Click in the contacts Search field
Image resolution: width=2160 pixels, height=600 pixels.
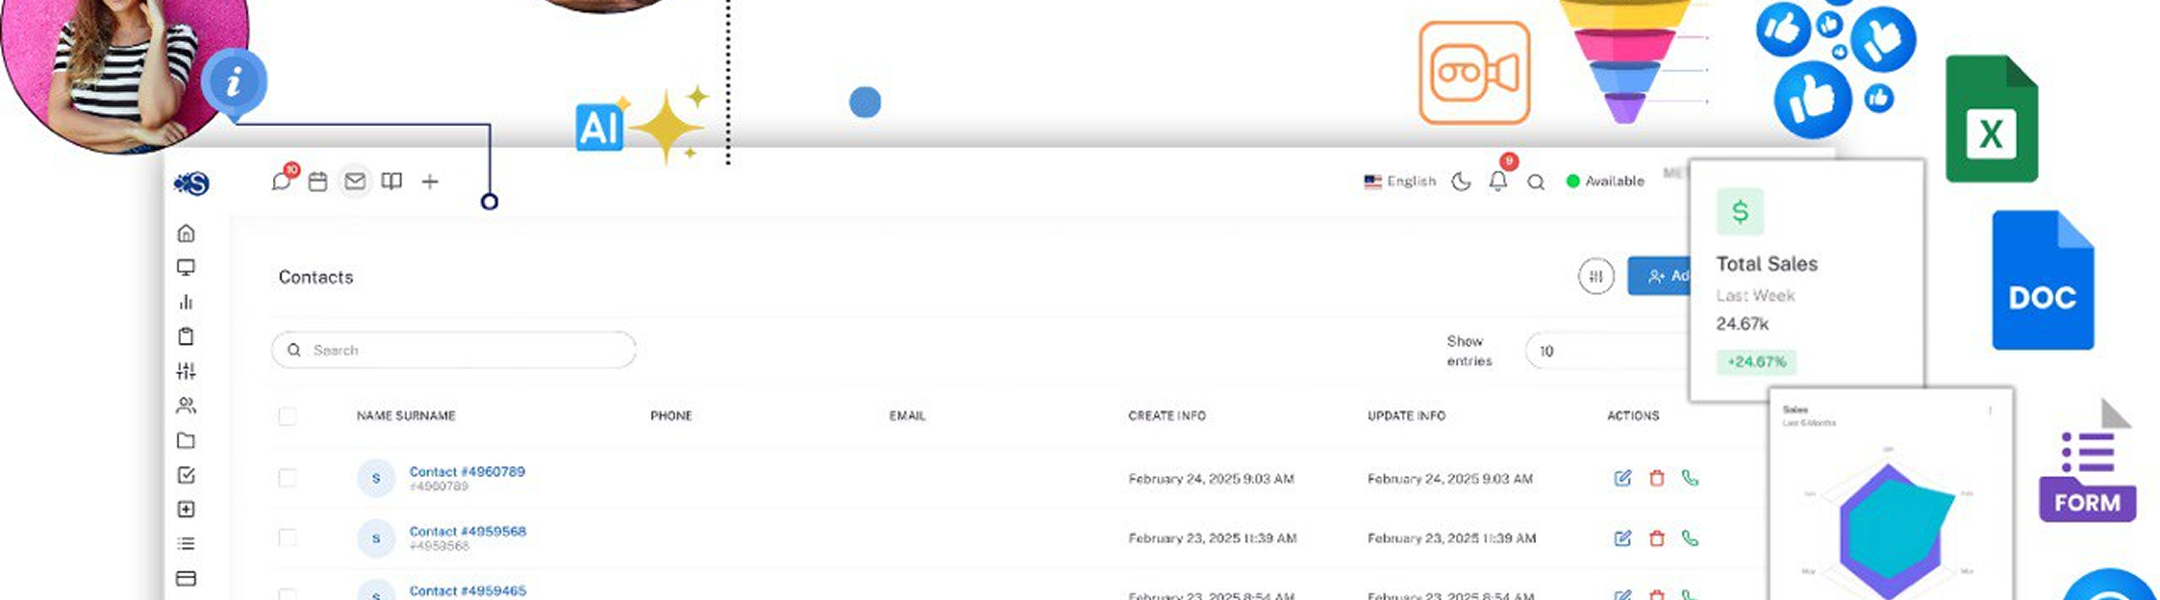tap(454, 350)
